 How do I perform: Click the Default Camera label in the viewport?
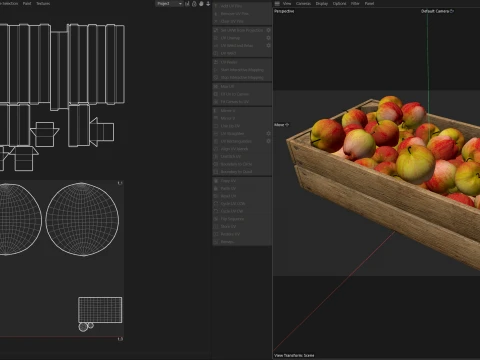[437, 11]
